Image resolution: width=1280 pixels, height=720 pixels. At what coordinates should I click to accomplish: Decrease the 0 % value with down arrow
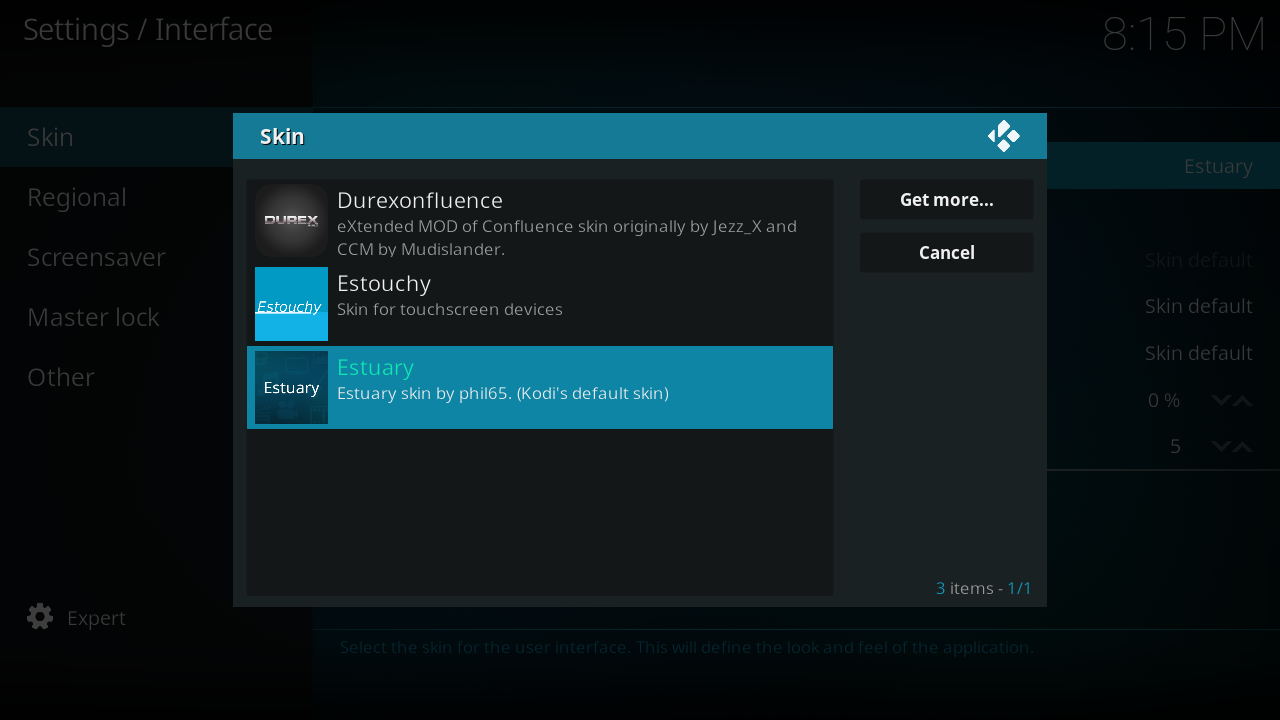point(1221,401)
